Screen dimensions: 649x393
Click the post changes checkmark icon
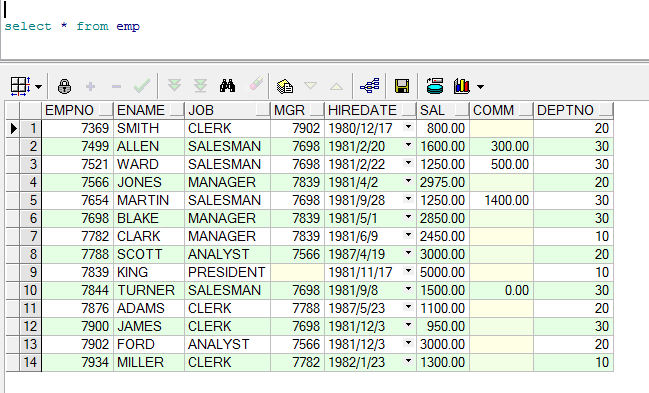pyautogui.click(x=142, y=86)
